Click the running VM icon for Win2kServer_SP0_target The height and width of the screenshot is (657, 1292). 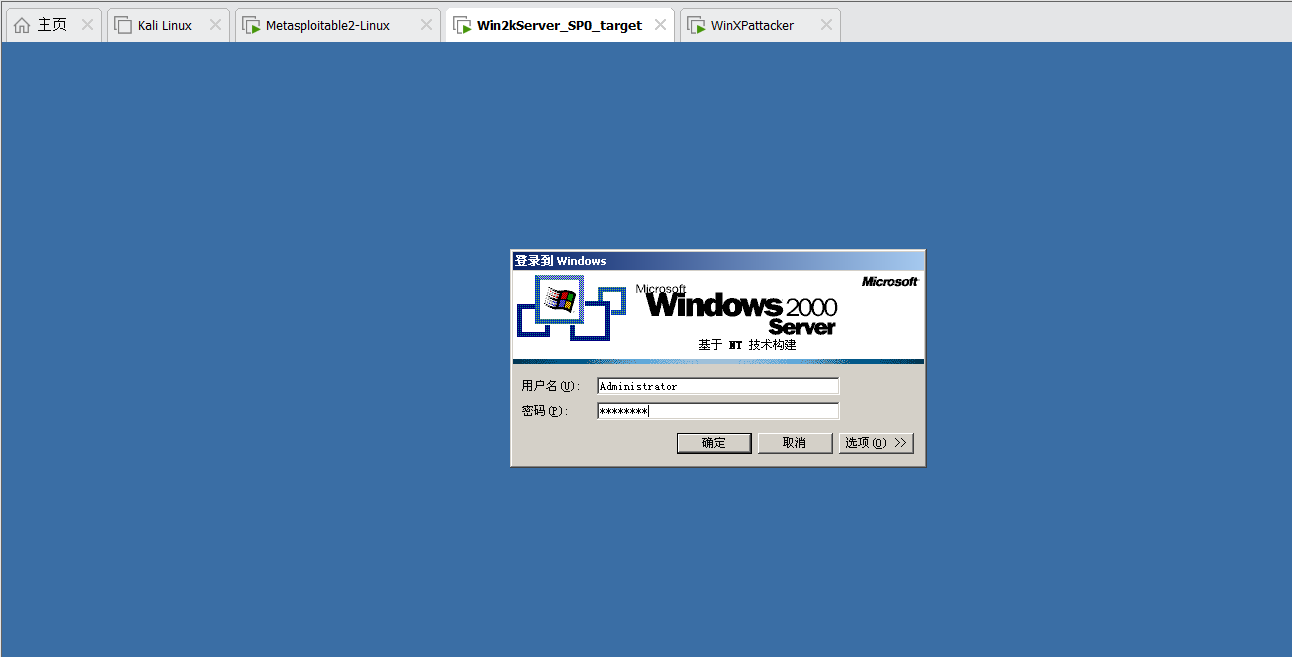click(x=462, y=25)
